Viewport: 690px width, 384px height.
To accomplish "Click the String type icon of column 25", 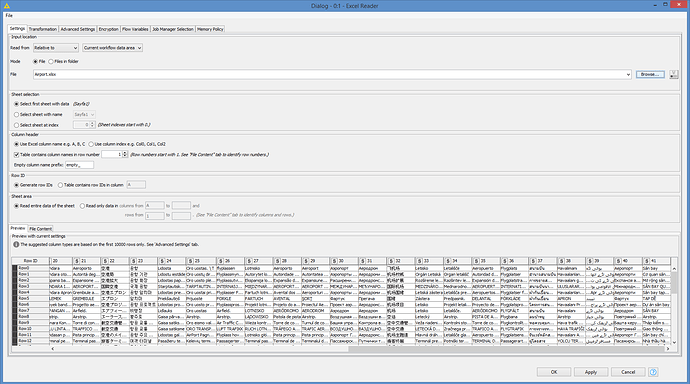I will click(190, 261).
